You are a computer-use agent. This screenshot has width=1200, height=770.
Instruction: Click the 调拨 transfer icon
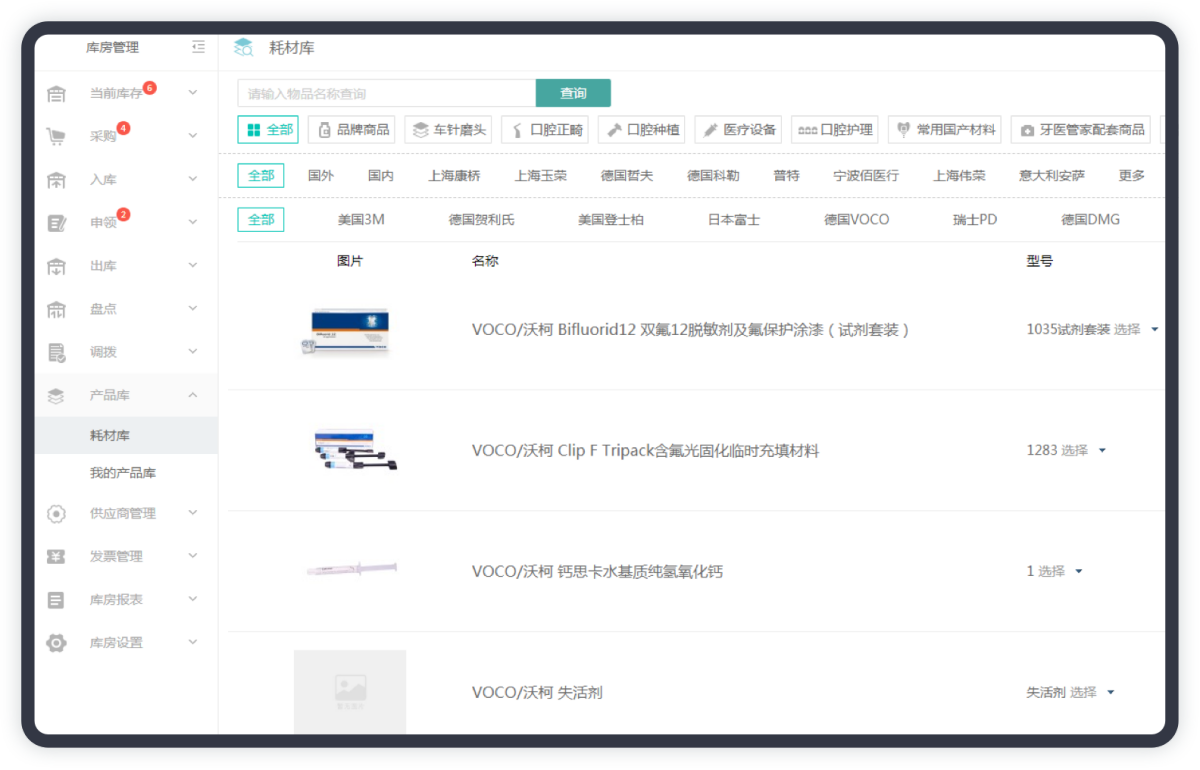tap(57, 352)
